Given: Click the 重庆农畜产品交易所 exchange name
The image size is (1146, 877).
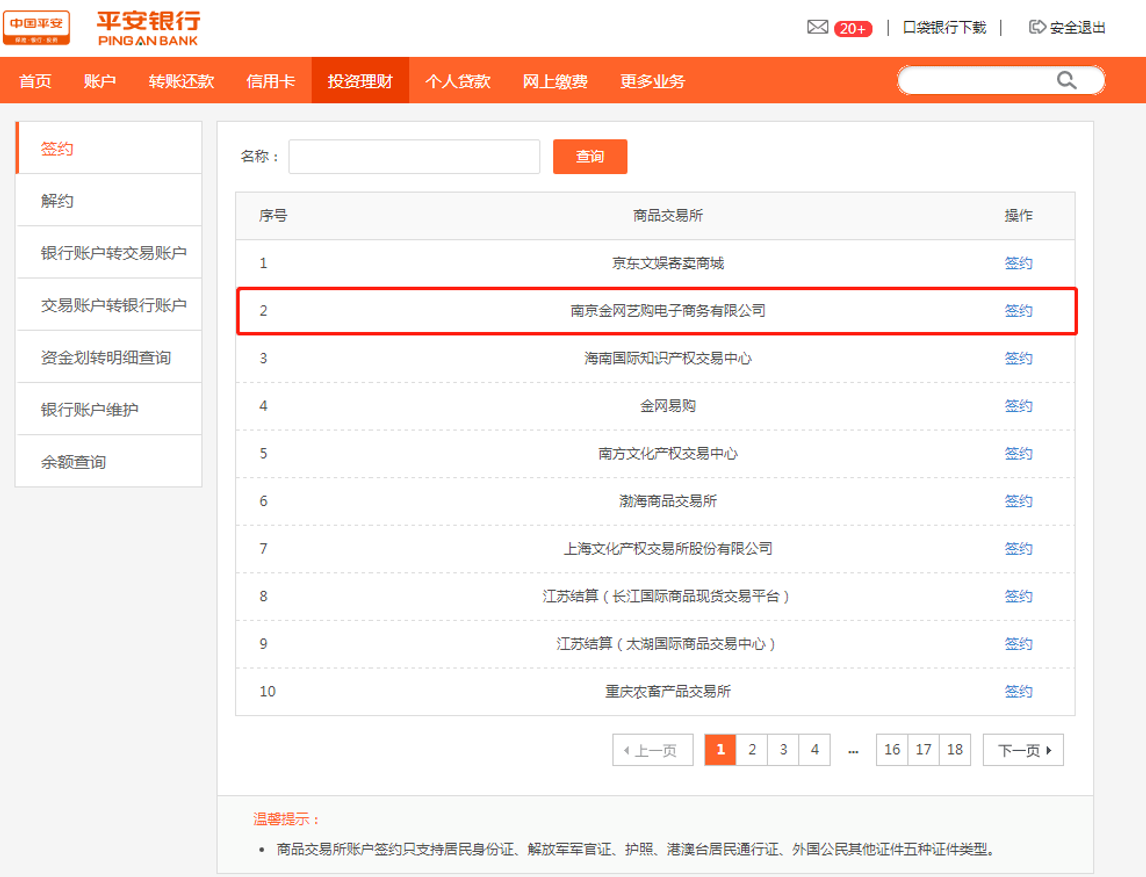Looking at the screenshot, I should point(668,691).
